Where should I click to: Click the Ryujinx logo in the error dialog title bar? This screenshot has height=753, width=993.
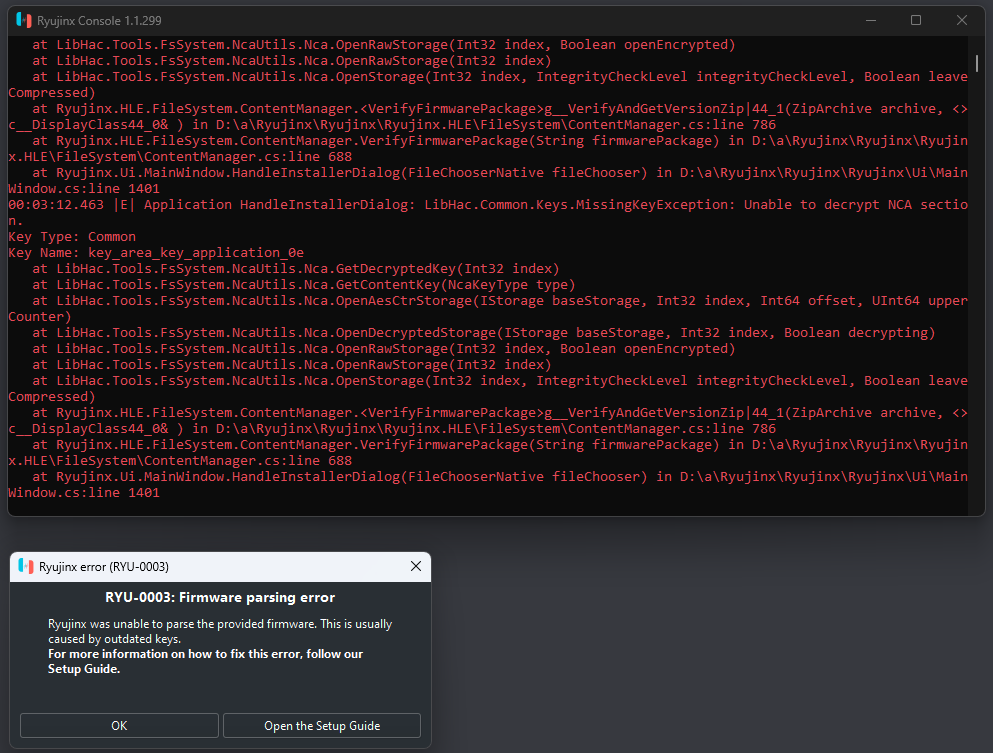tap(26, 566)
